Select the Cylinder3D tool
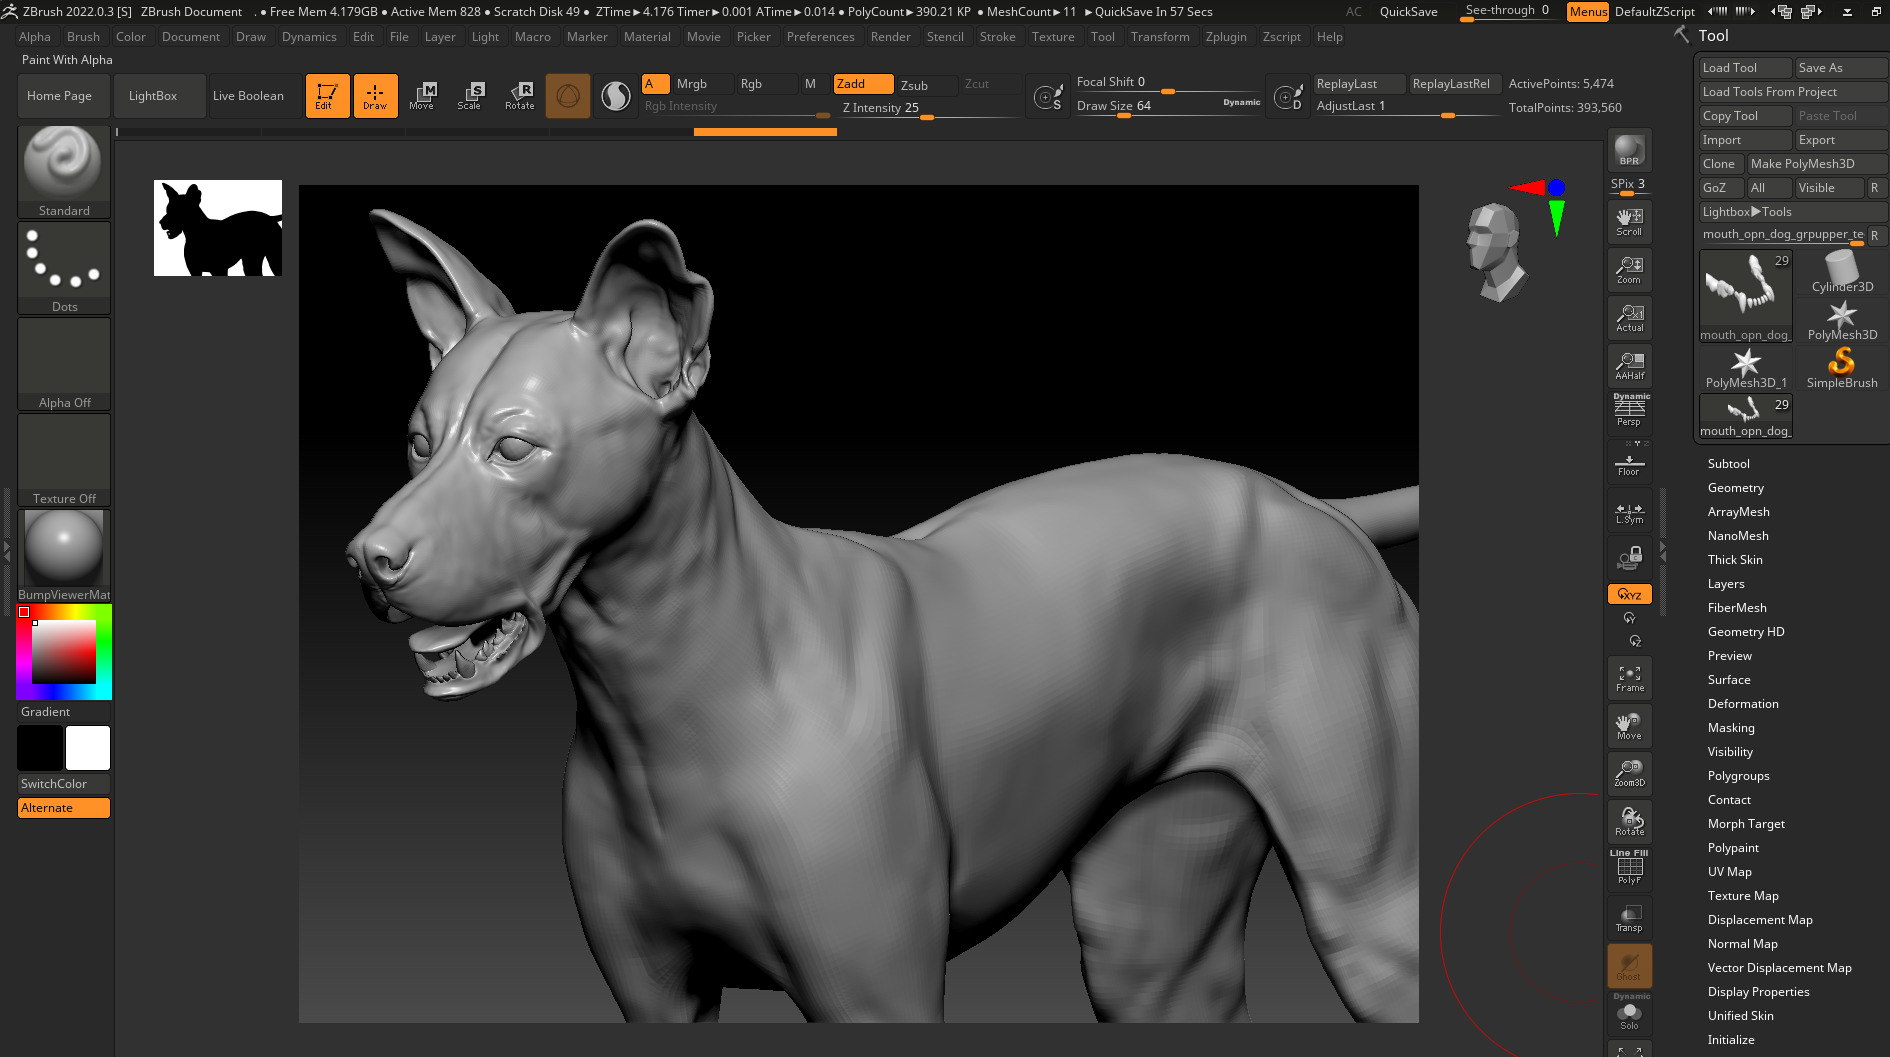The height and width of the screenshot is (1057, 1890). pos(1842,272)
